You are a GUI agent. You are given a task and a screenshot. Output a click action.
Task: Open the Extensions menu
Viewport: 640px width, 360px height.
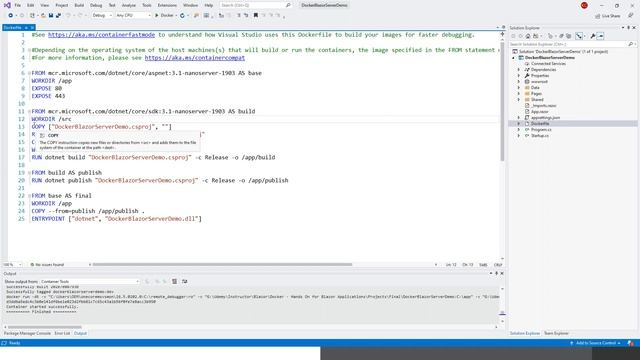[167, 5]
